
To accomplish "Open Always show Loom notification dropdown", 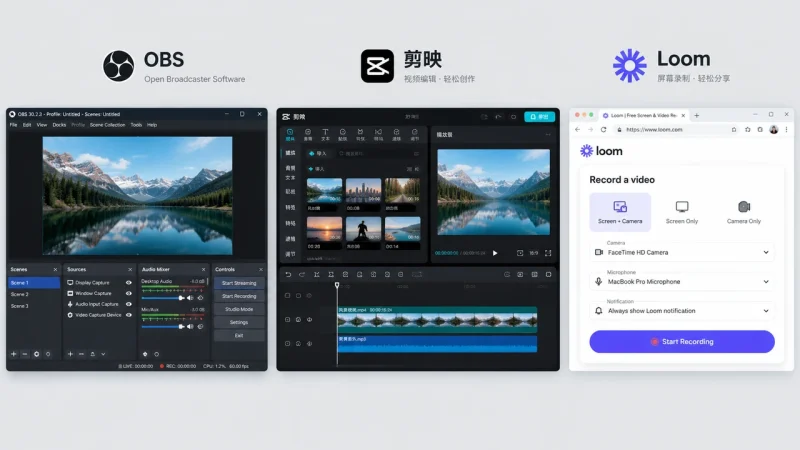I will 682,310.
